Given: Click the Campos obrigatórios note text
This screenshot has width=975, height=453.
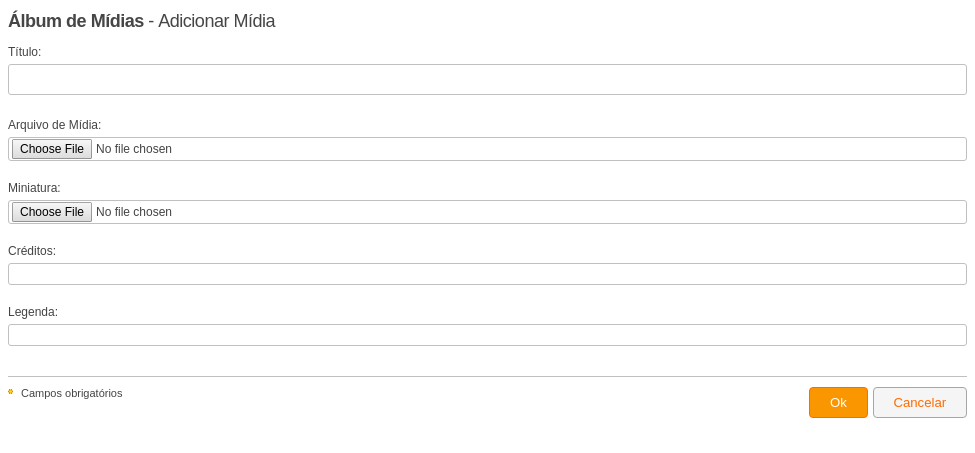Looking at the screenshot, I should [x=72, y=393].
